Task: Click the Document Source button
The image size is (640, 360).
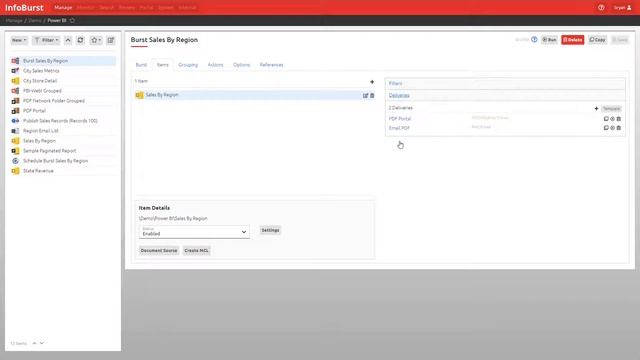Action: click(159, 250)
